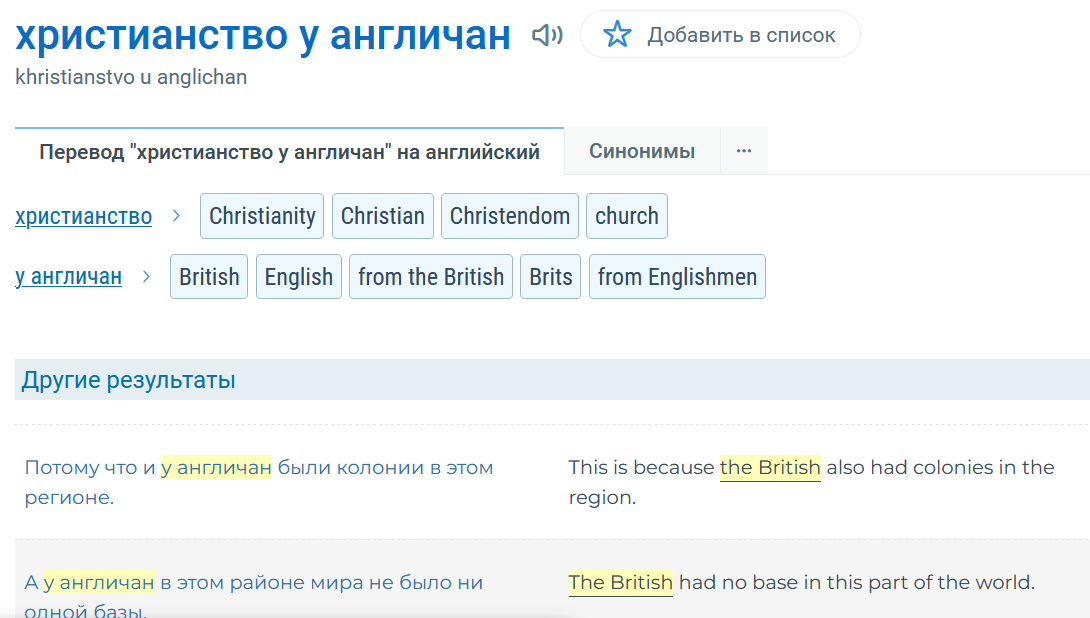Viewport: 1090px width, 618px height.
Task: Open the three-dots more options tab
Action: point(744,152)
